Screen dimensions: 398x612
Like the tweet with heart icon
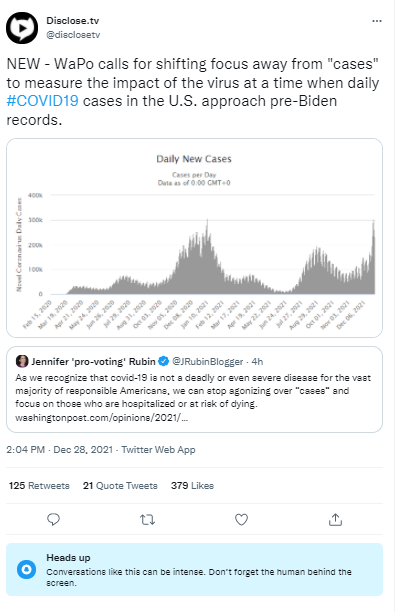tap(242, 519)
